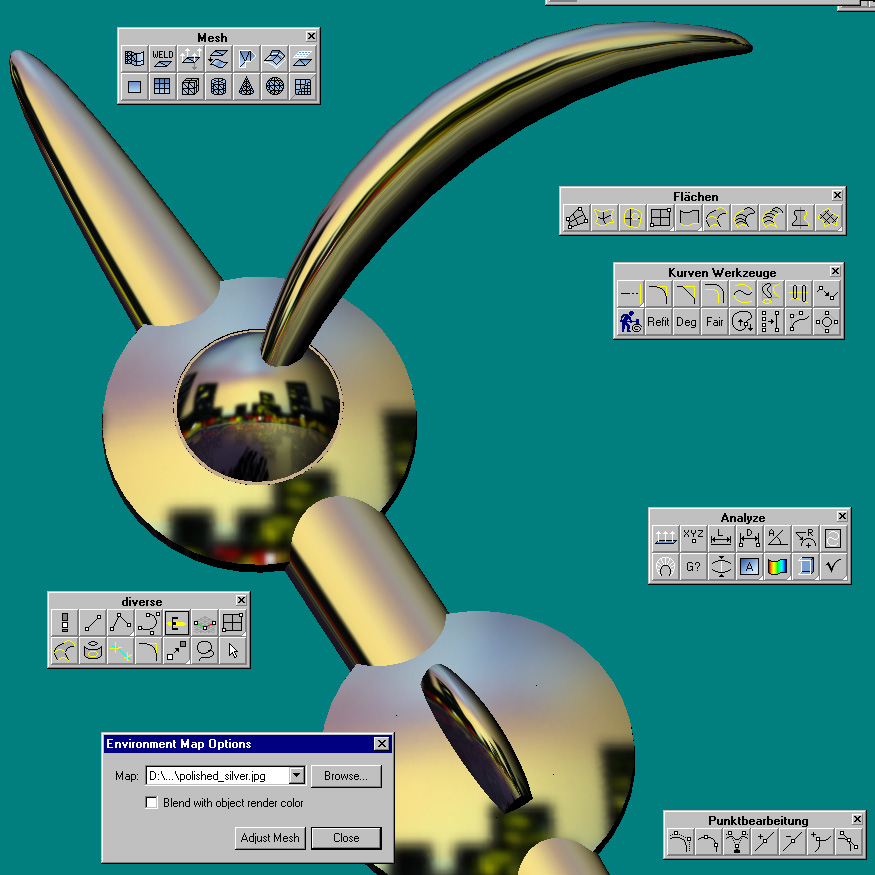Open the Map file dropdown arrow
This screenshot has height=875, width=875.
[x=297, y=776]
